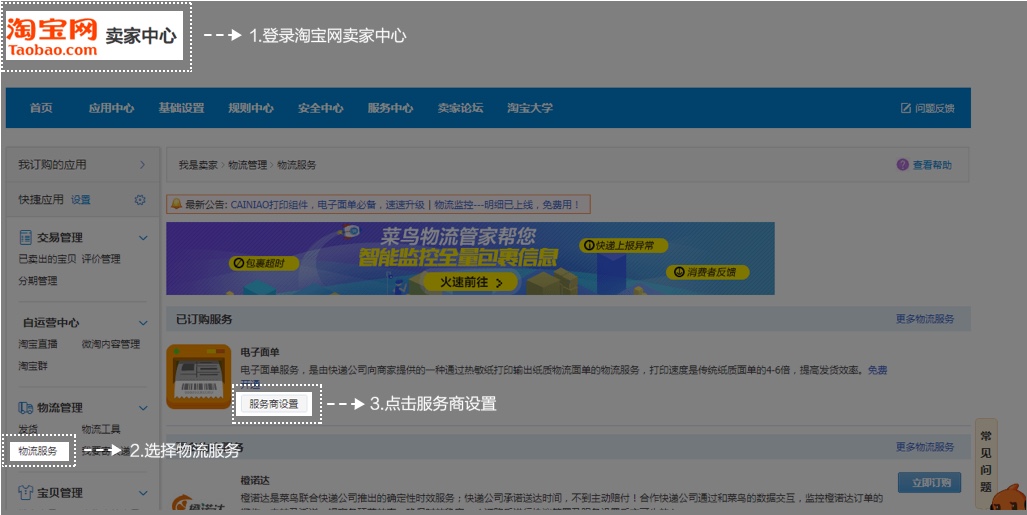Click the 立即订购 button
Image resolution: width=1027 pixels, height=515 pixels.
click(x=929, y=483)
